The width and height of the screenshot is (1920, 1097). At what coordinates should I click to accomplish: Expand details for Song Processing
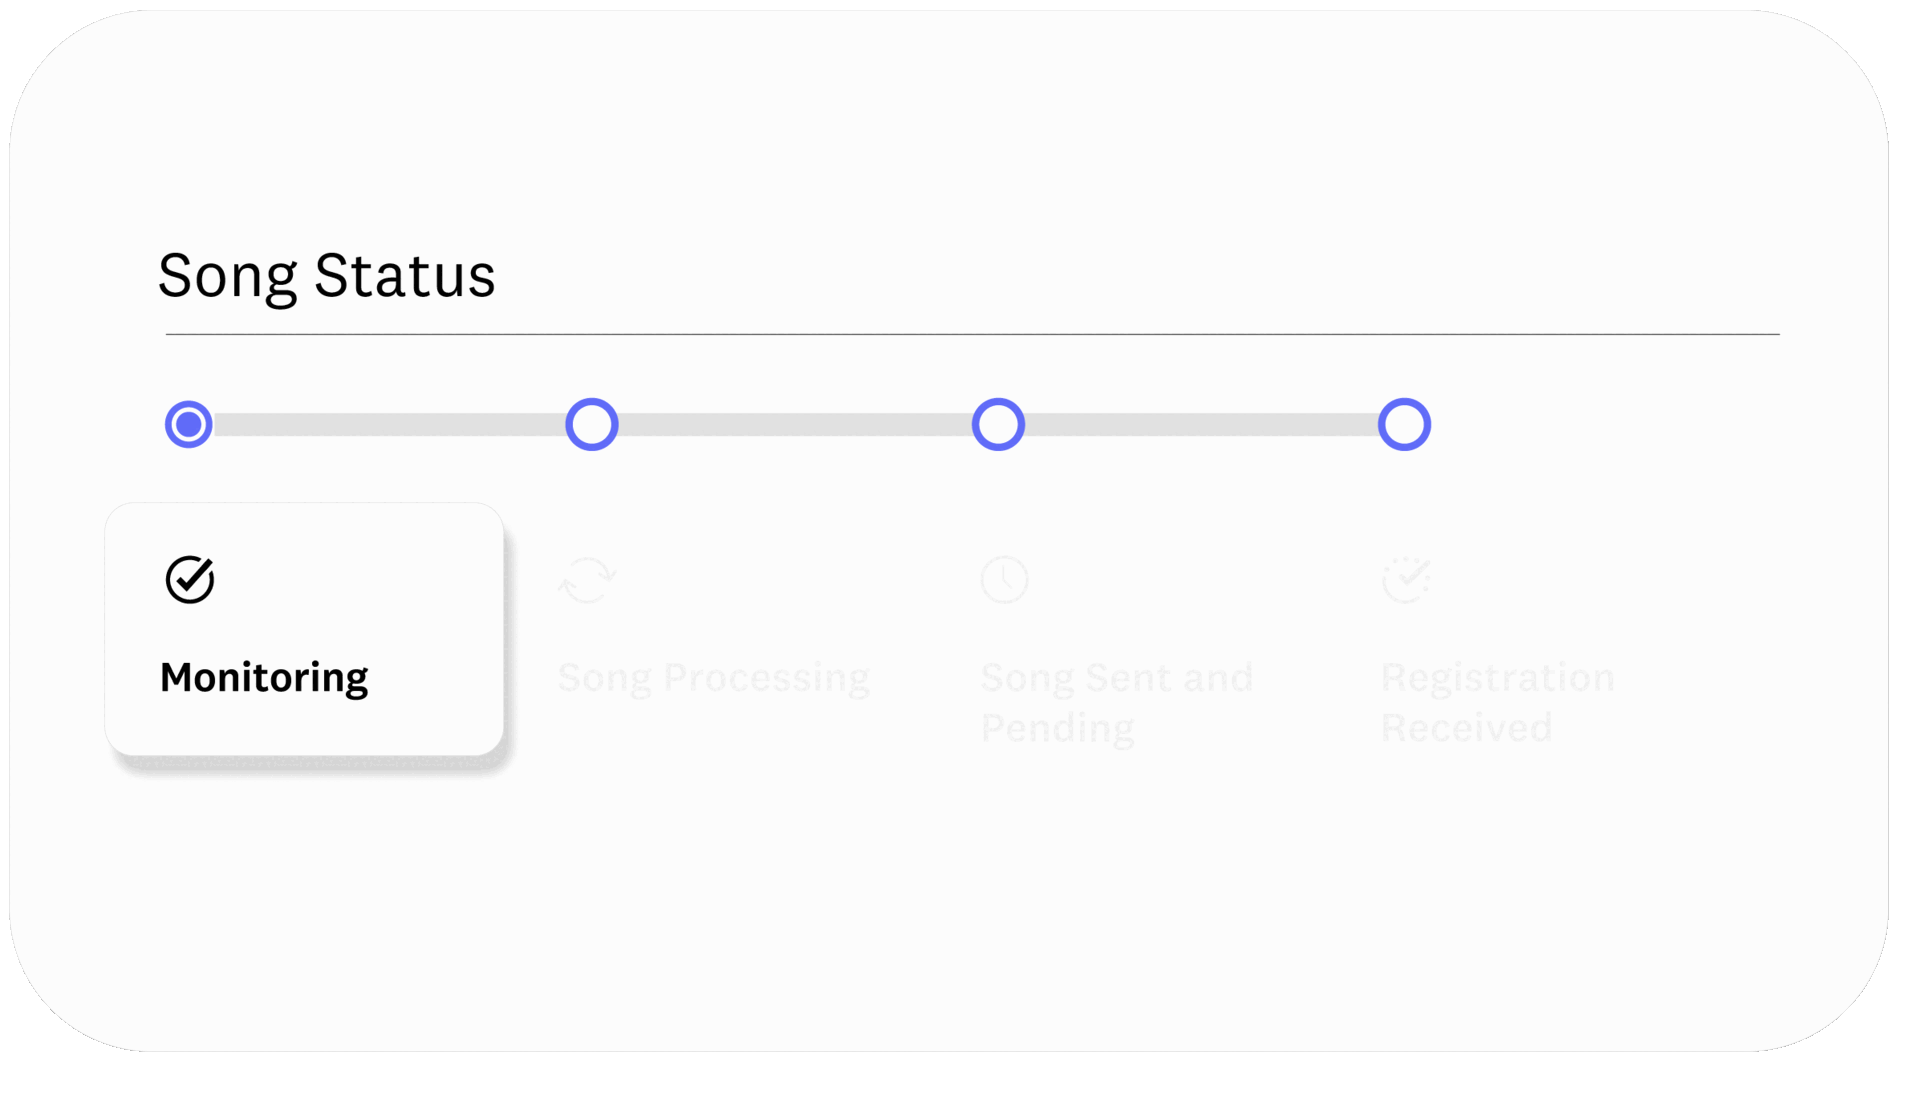(x=714, y=677)
